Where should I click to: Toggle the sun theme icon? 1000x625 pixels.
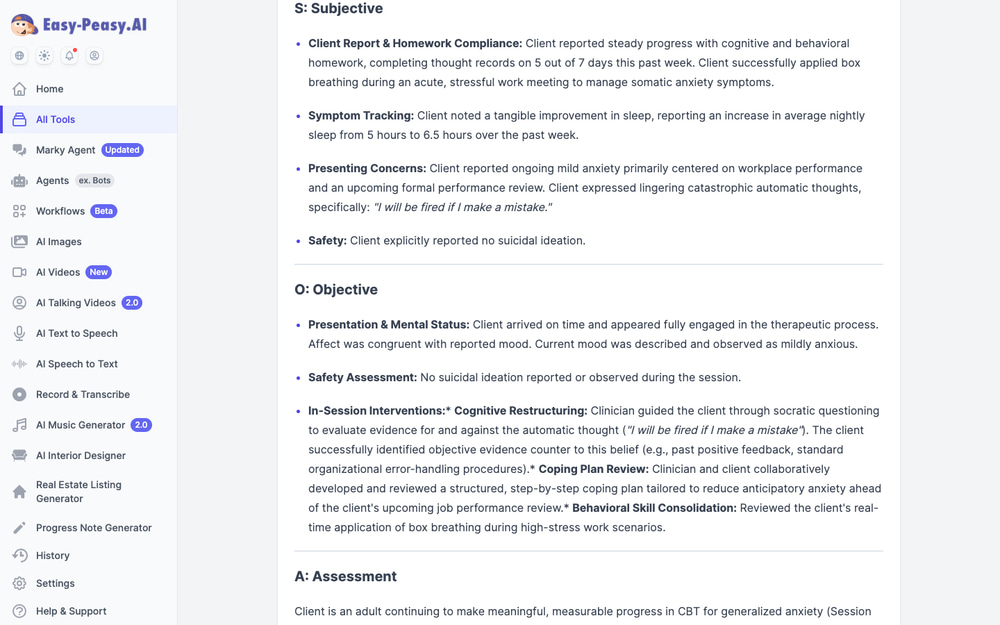[x=44, y=55]
